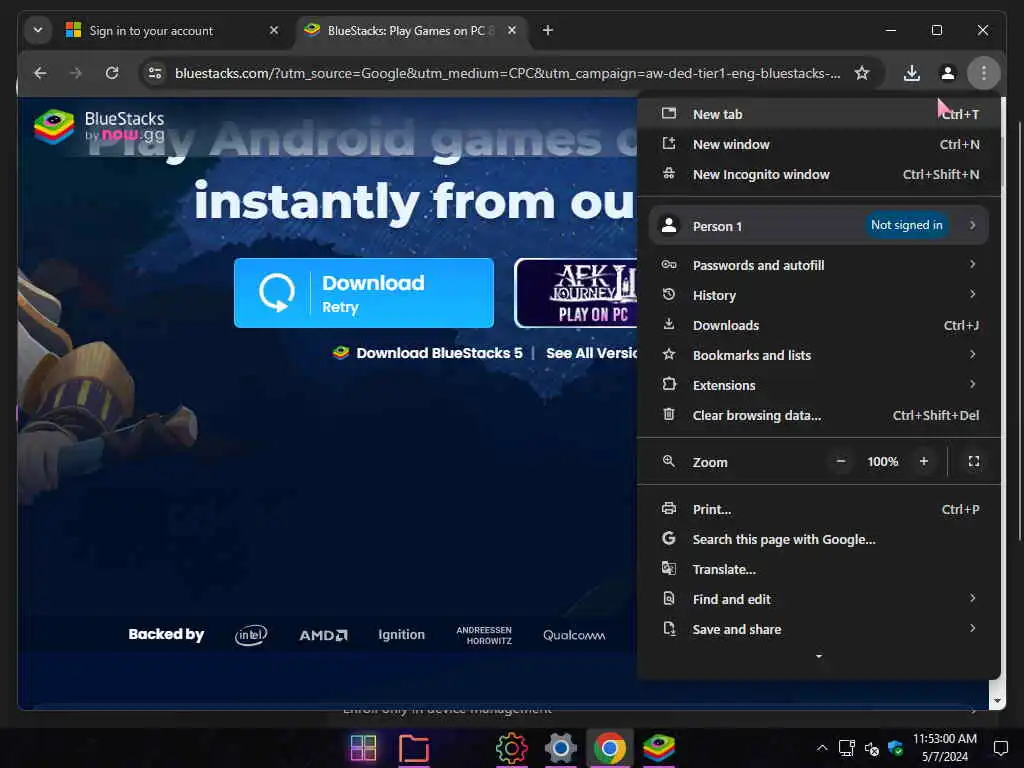
Task: Open a New Incognito window
Action: click(819, 174)
